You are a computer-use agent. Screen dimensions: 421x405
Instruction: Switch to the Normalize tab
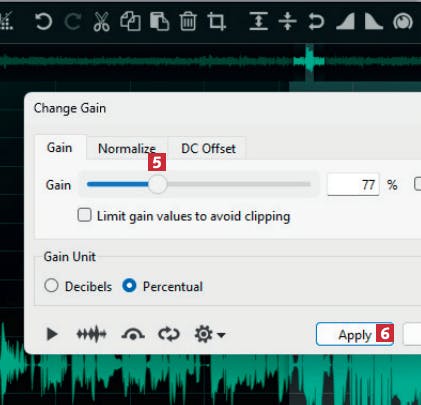[x=127, y=148]
